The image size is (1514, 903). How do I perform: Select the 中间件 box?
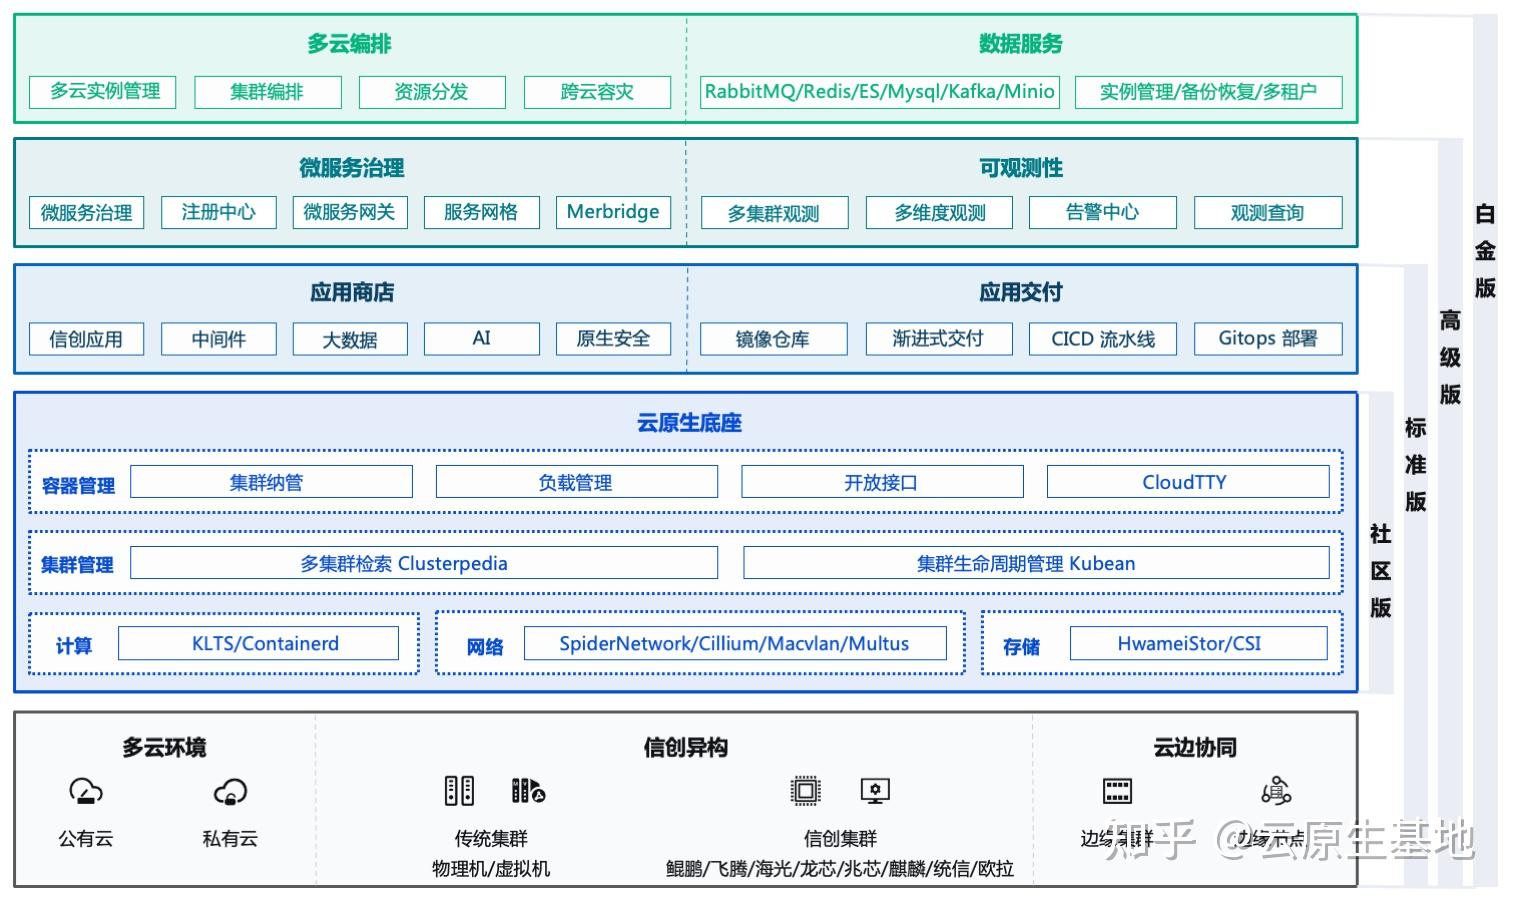(x=218, y=339)
